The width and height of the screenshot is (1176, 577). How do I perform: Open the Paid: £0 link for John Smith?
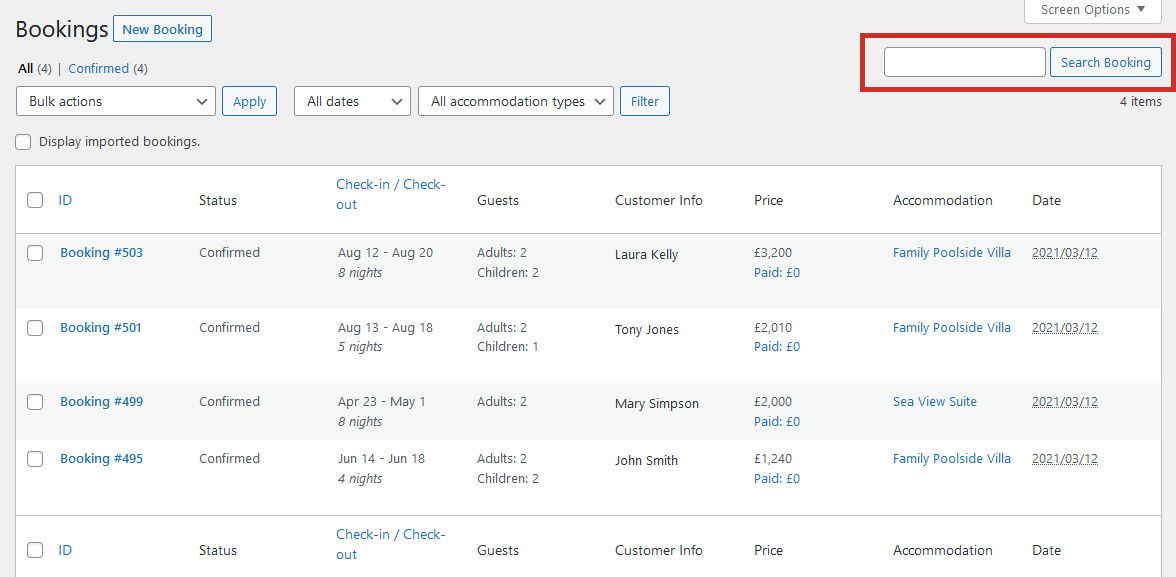pyautogui.click(x=777, y=479)
